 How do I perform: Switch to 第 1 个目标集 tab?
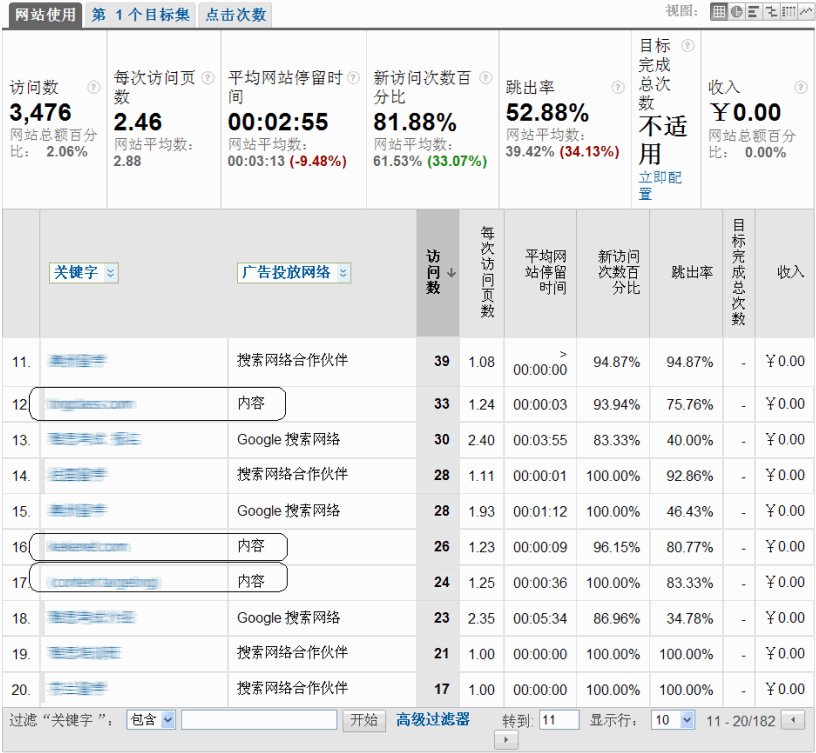[139, 14]
